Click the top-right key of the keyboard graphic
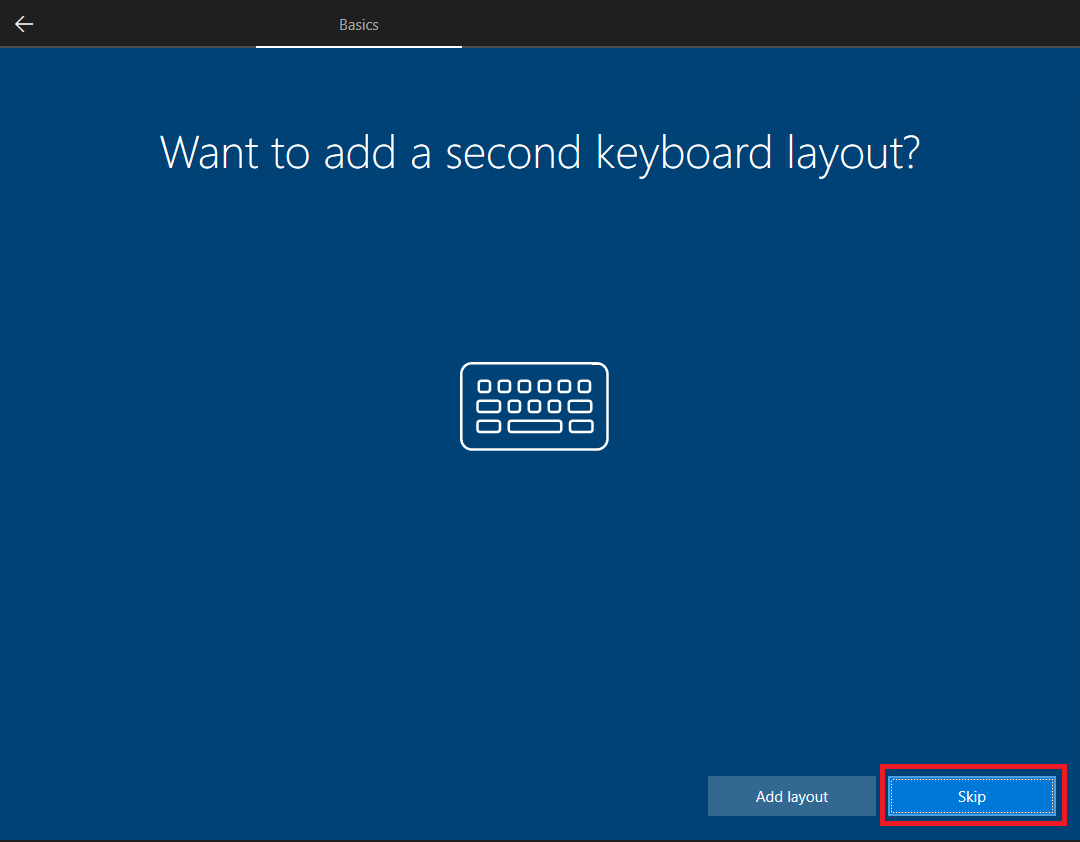 585,386
